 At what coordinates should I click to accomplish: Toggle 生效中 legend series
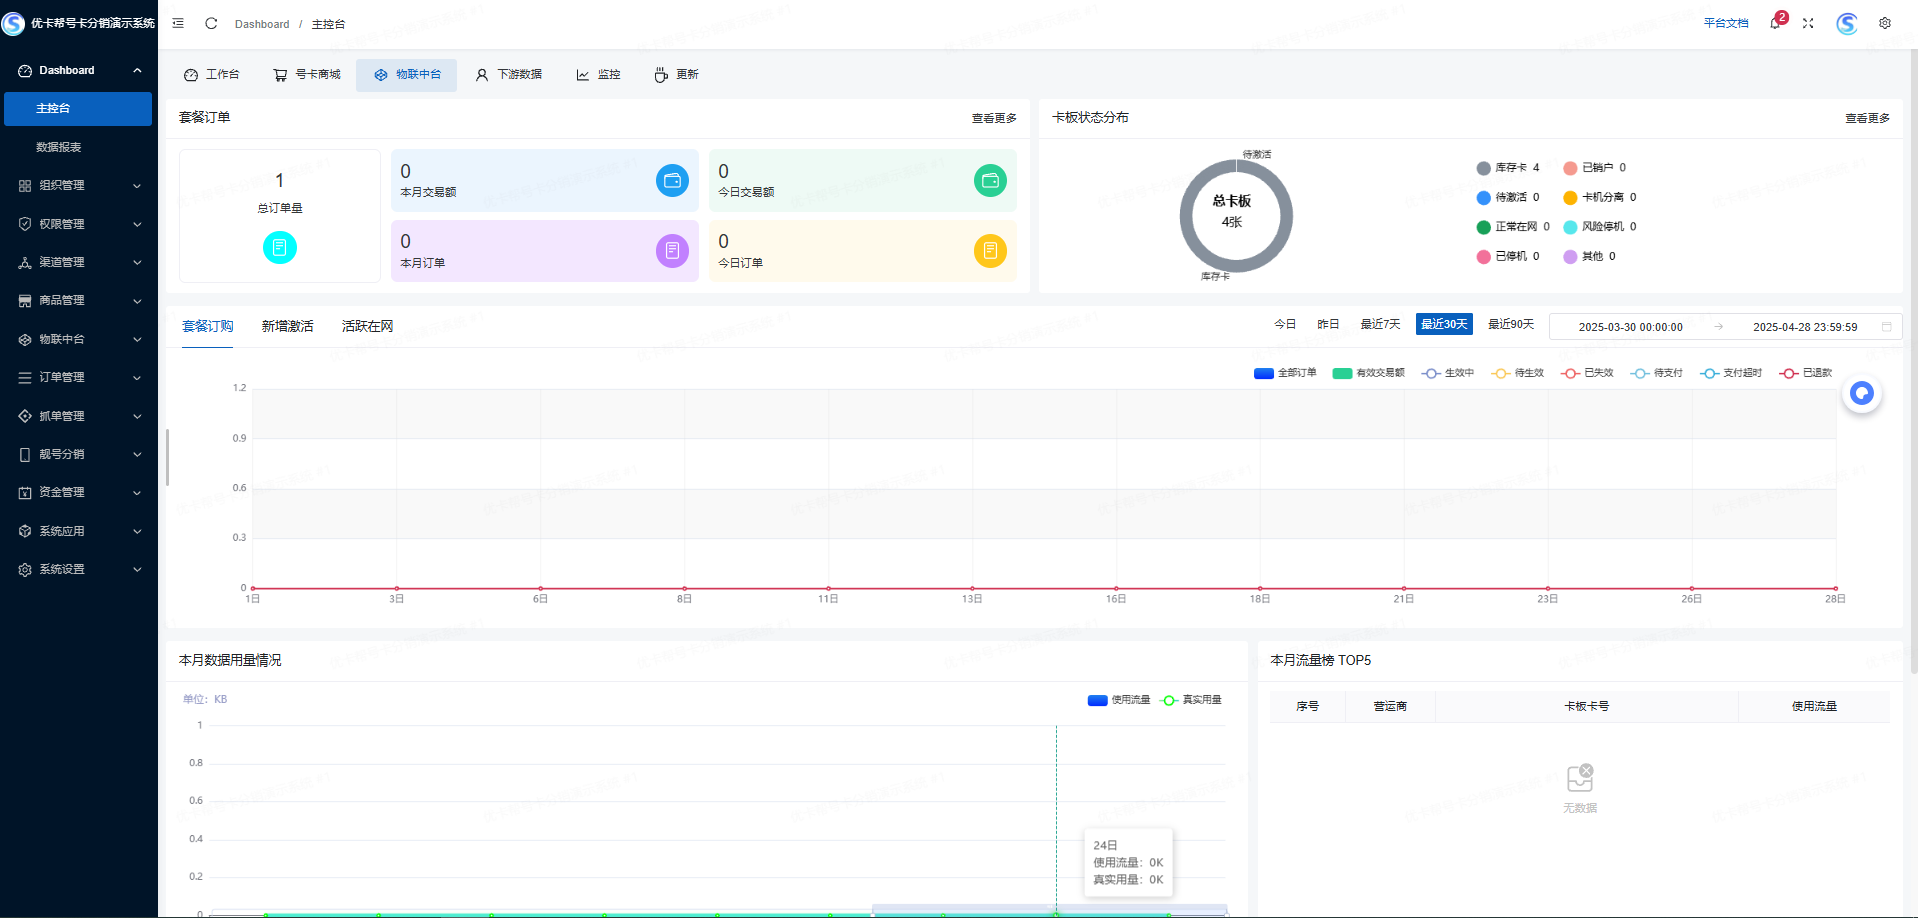tap(1447, 373)
